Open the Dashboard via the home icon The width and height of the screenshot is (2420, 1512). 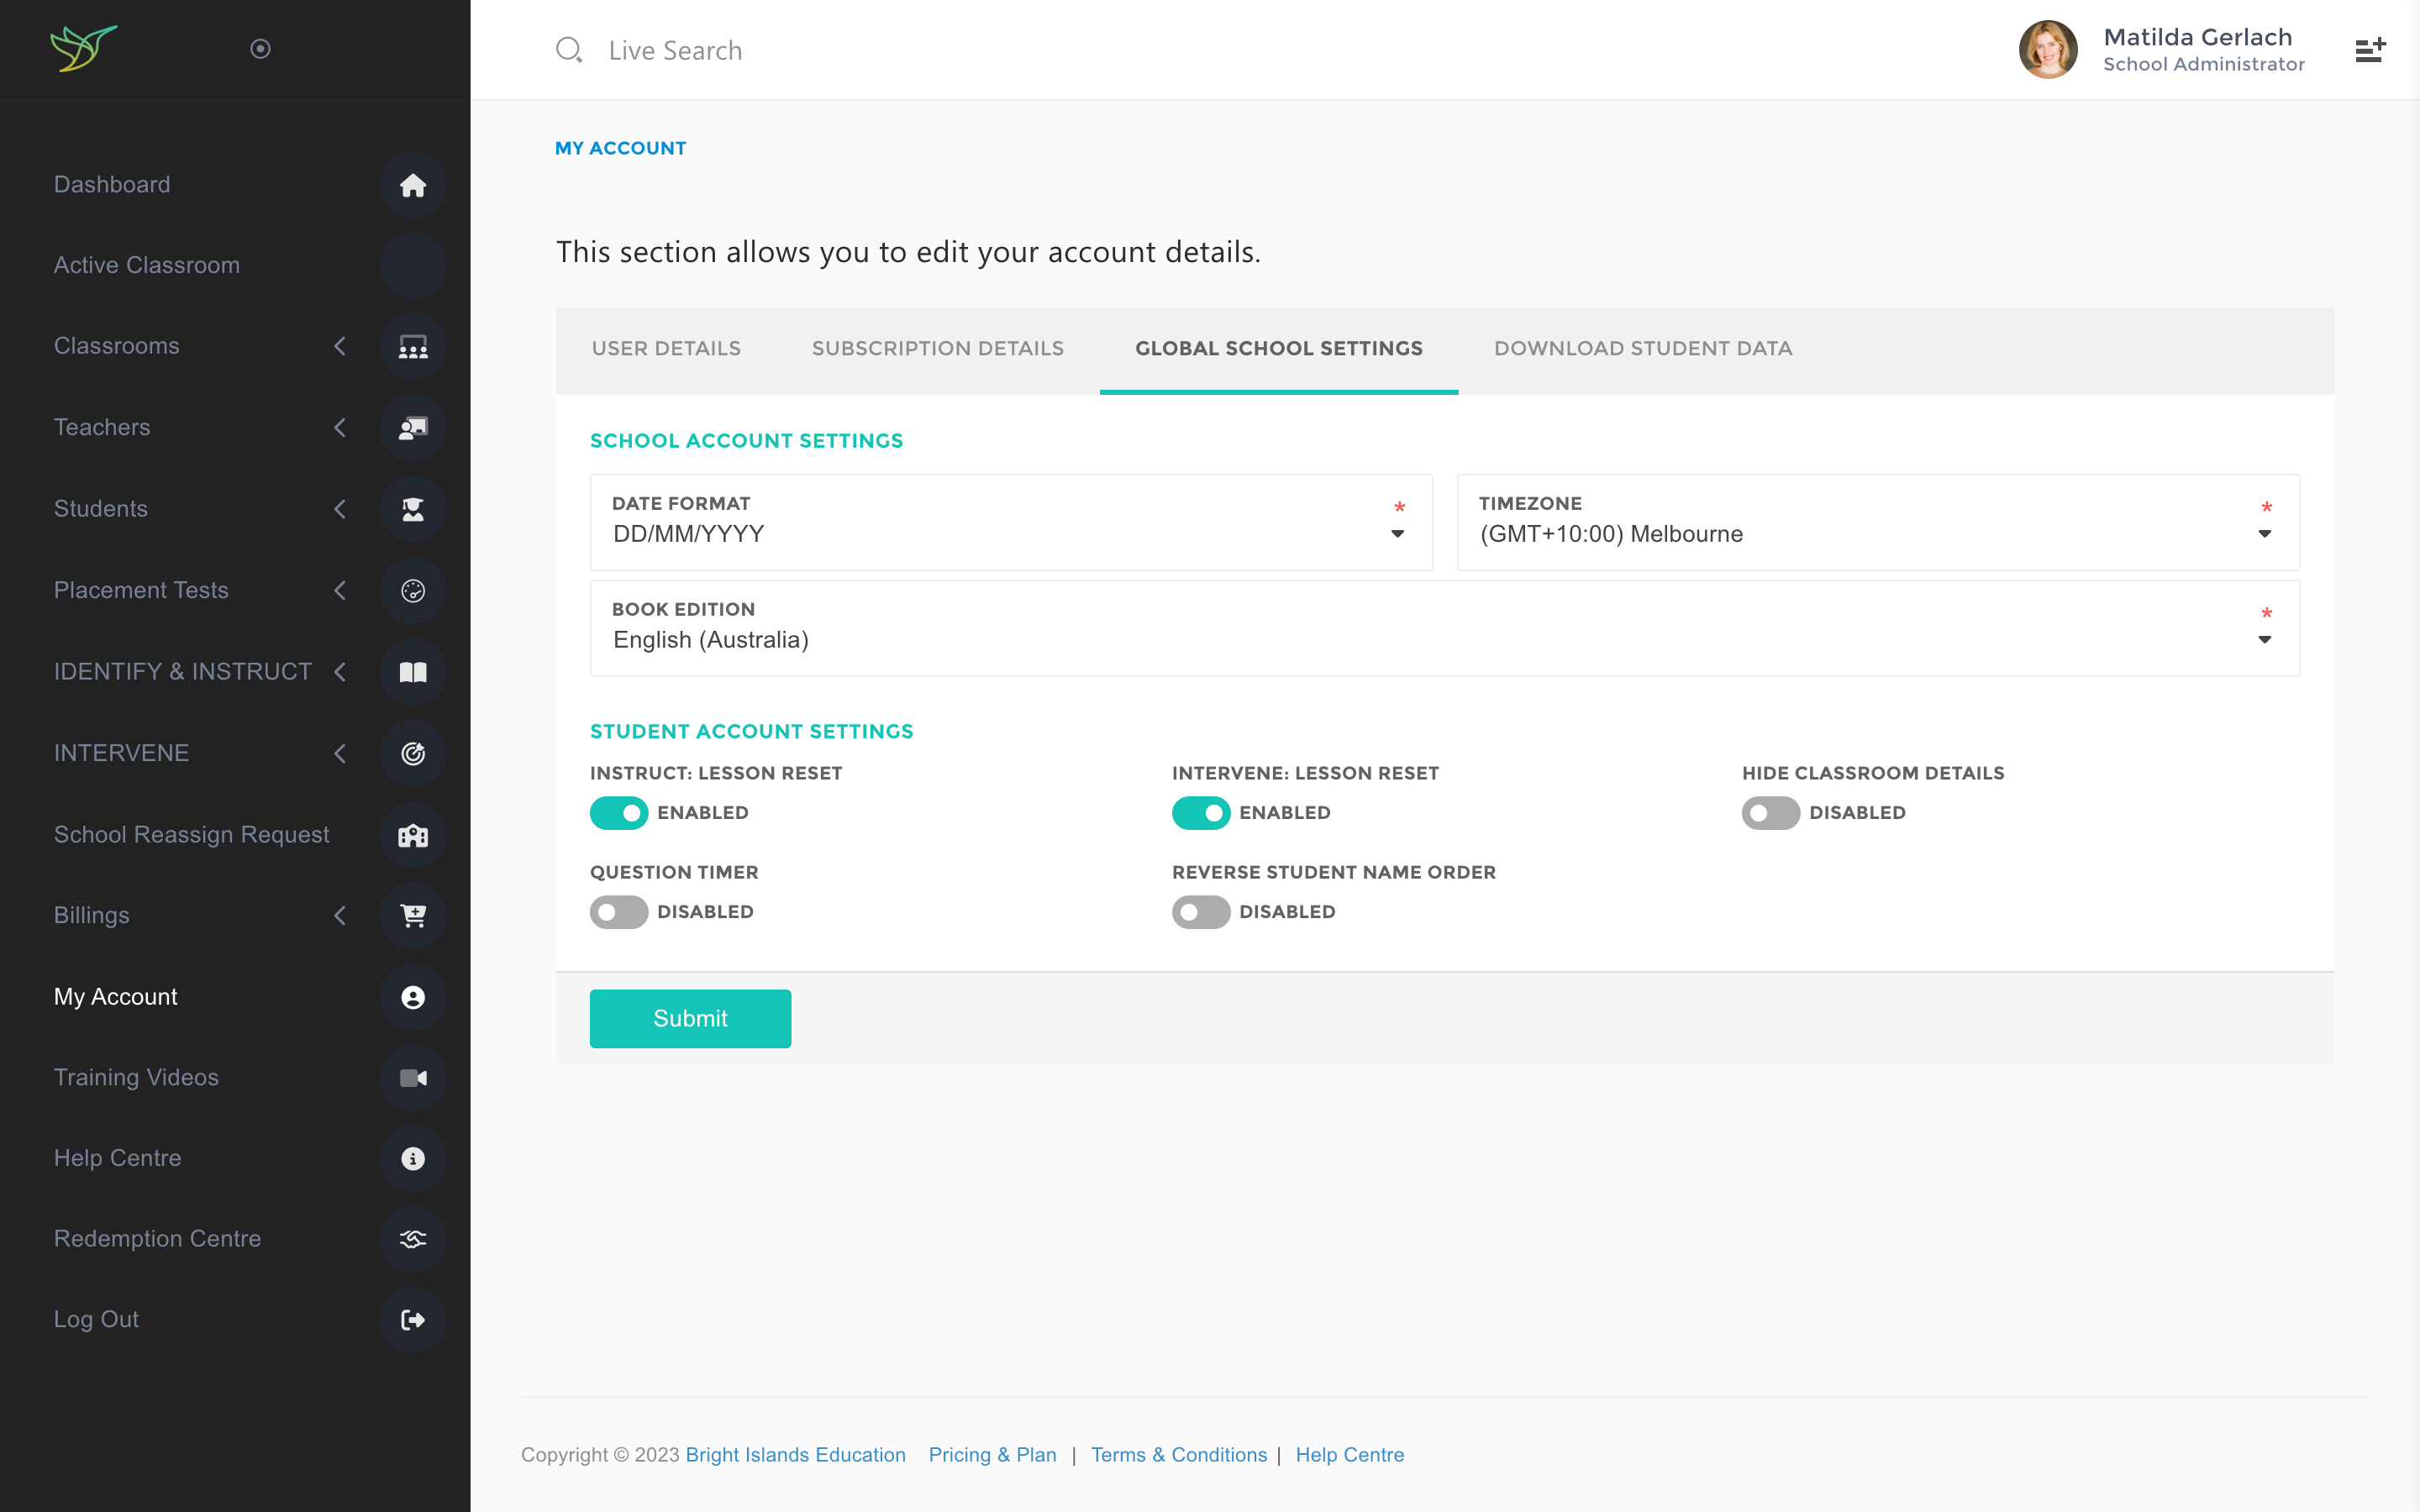(413, 184)
